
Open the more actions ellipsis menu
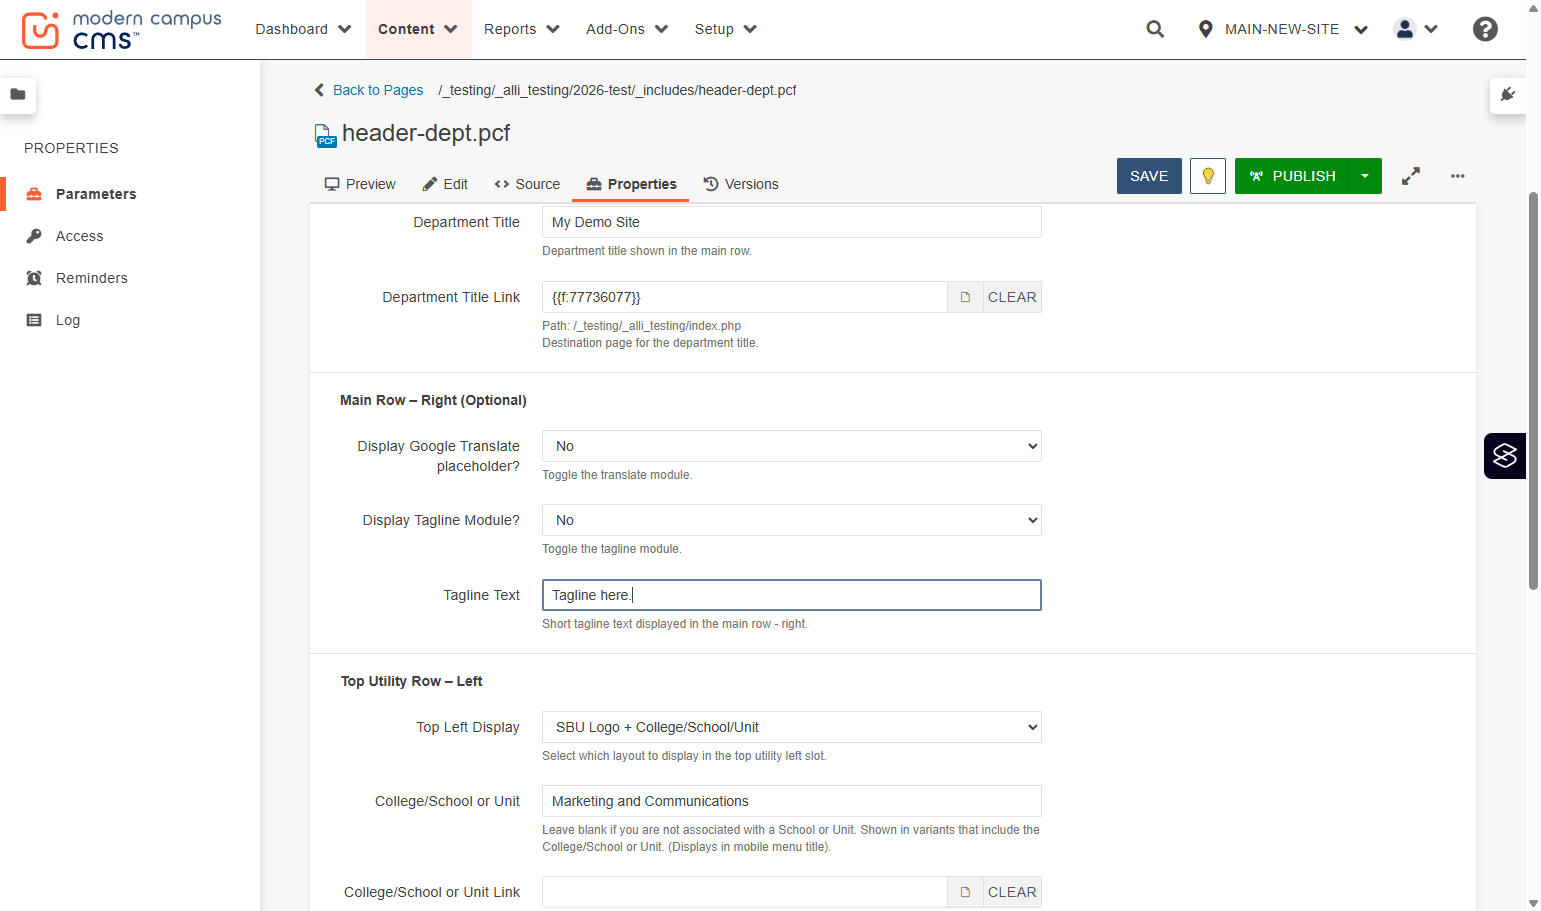click(x=1458, y=176)
